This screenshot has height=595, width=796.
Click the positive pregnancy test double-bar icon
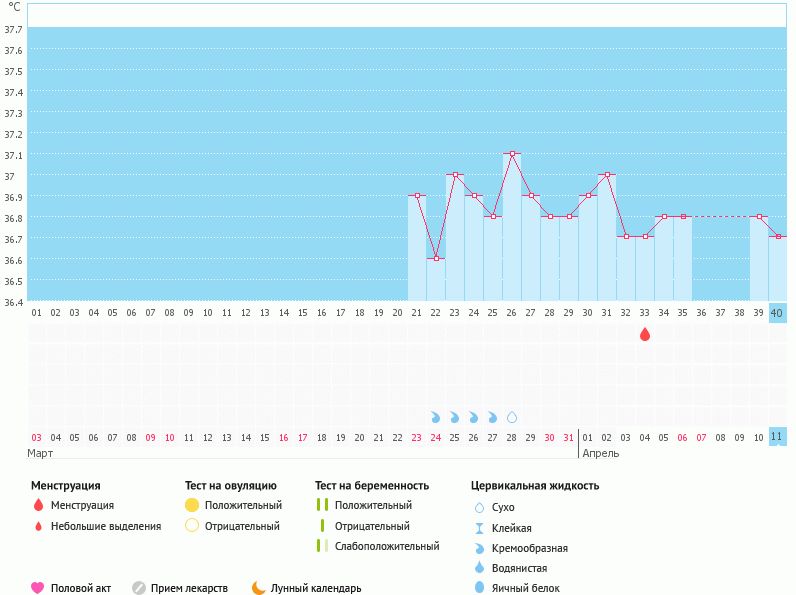pos(322,505)
